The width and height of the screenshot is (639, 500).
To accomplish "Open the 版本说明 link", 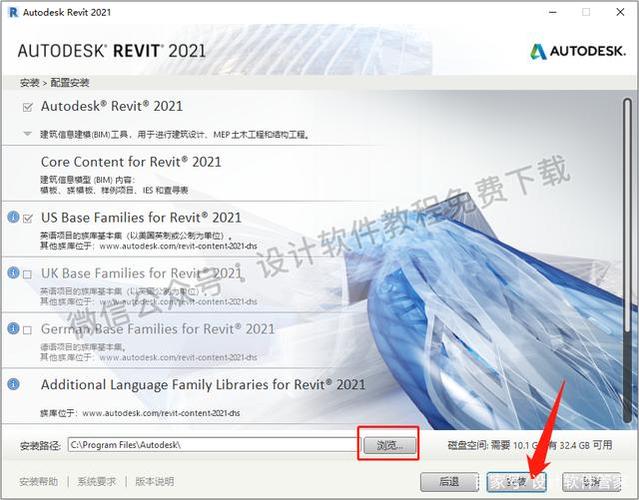I will click(155, 482).
